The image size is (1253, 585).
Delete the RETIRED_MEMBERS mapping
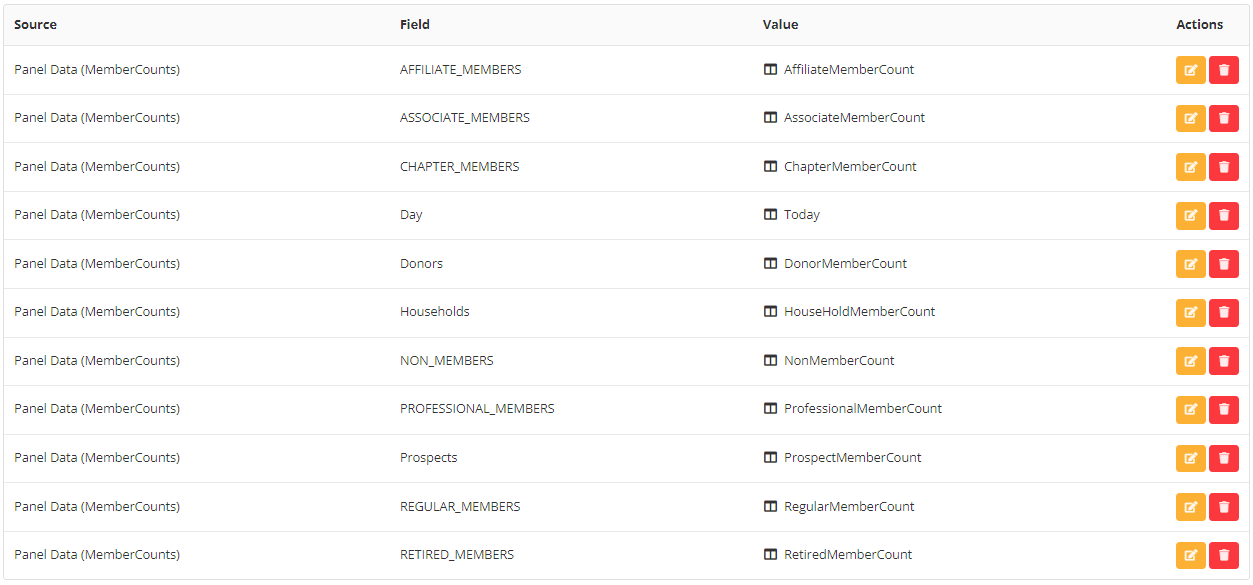pos(1223,555)
